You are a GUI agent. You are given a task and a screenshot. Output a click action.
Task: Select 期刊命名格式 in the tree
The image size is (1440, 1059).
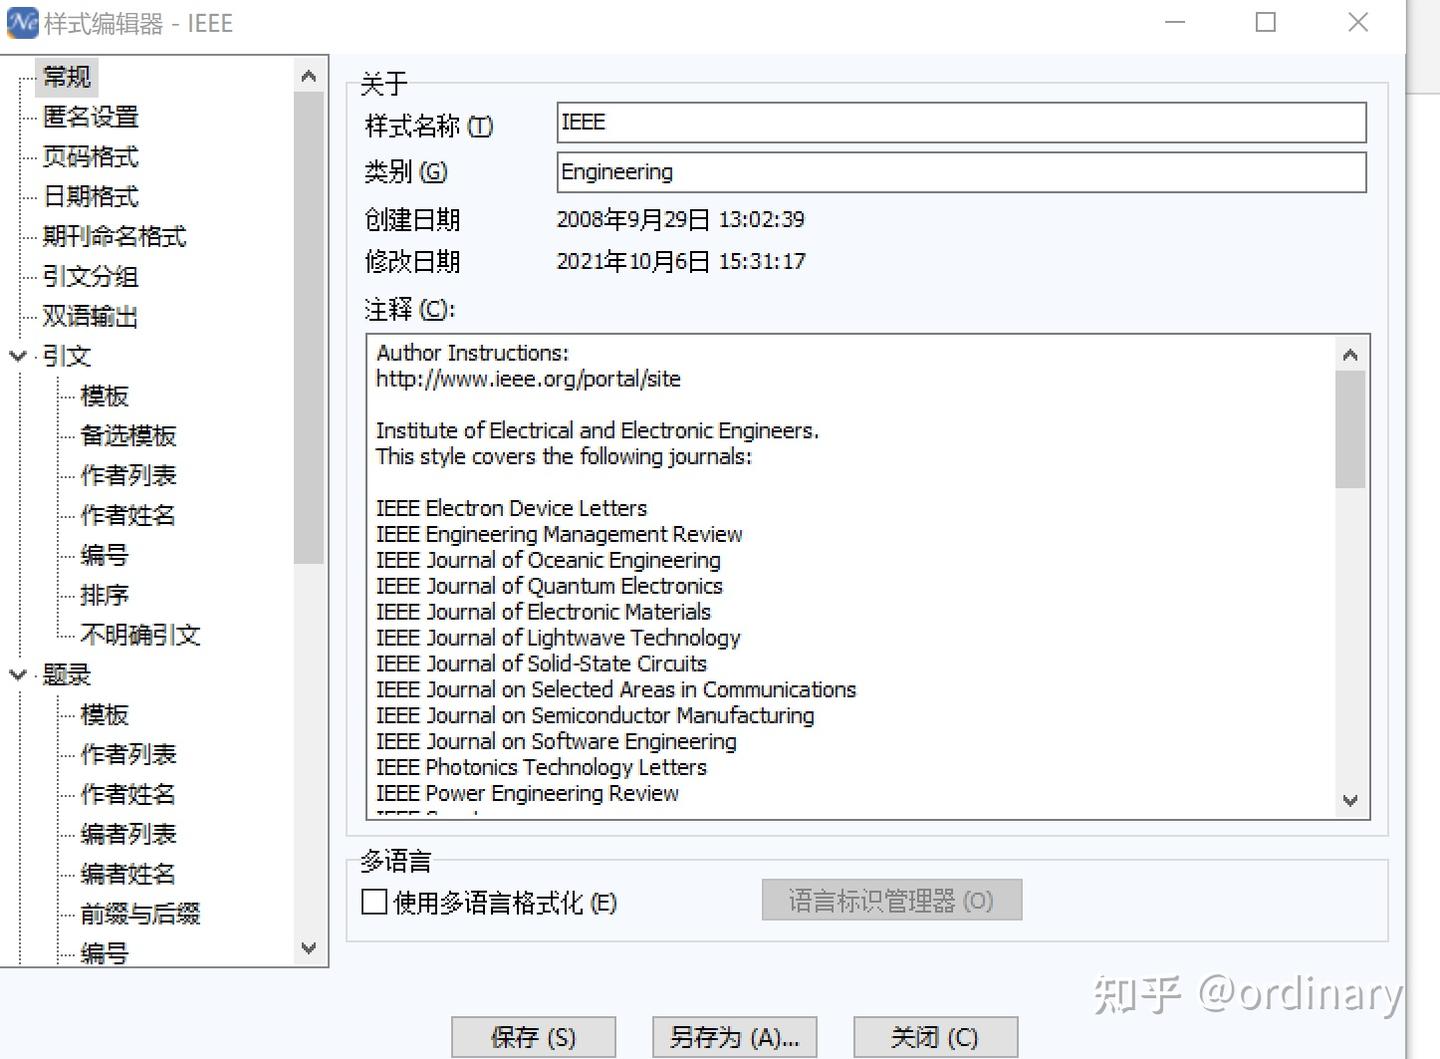tap(112, 237)
